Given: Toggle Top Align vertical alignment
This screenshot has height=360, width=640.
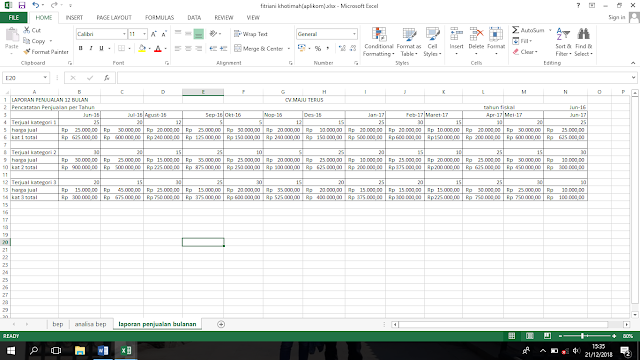Looking at the screenshot, I should click(x=178, y=34).
